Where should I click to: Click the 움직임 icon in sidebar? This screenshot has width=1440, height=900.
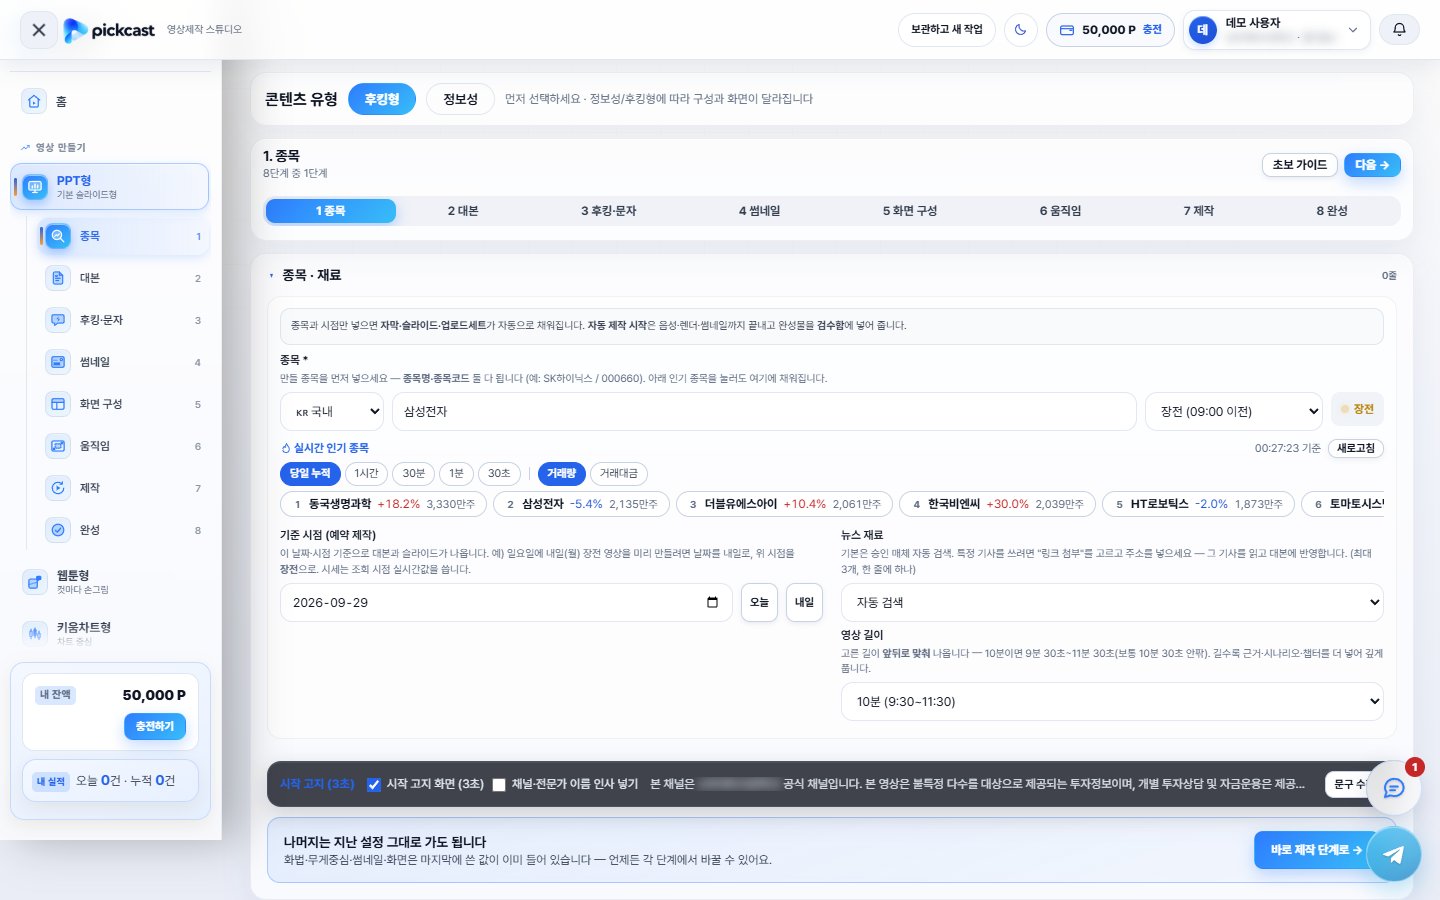[58, 446]
